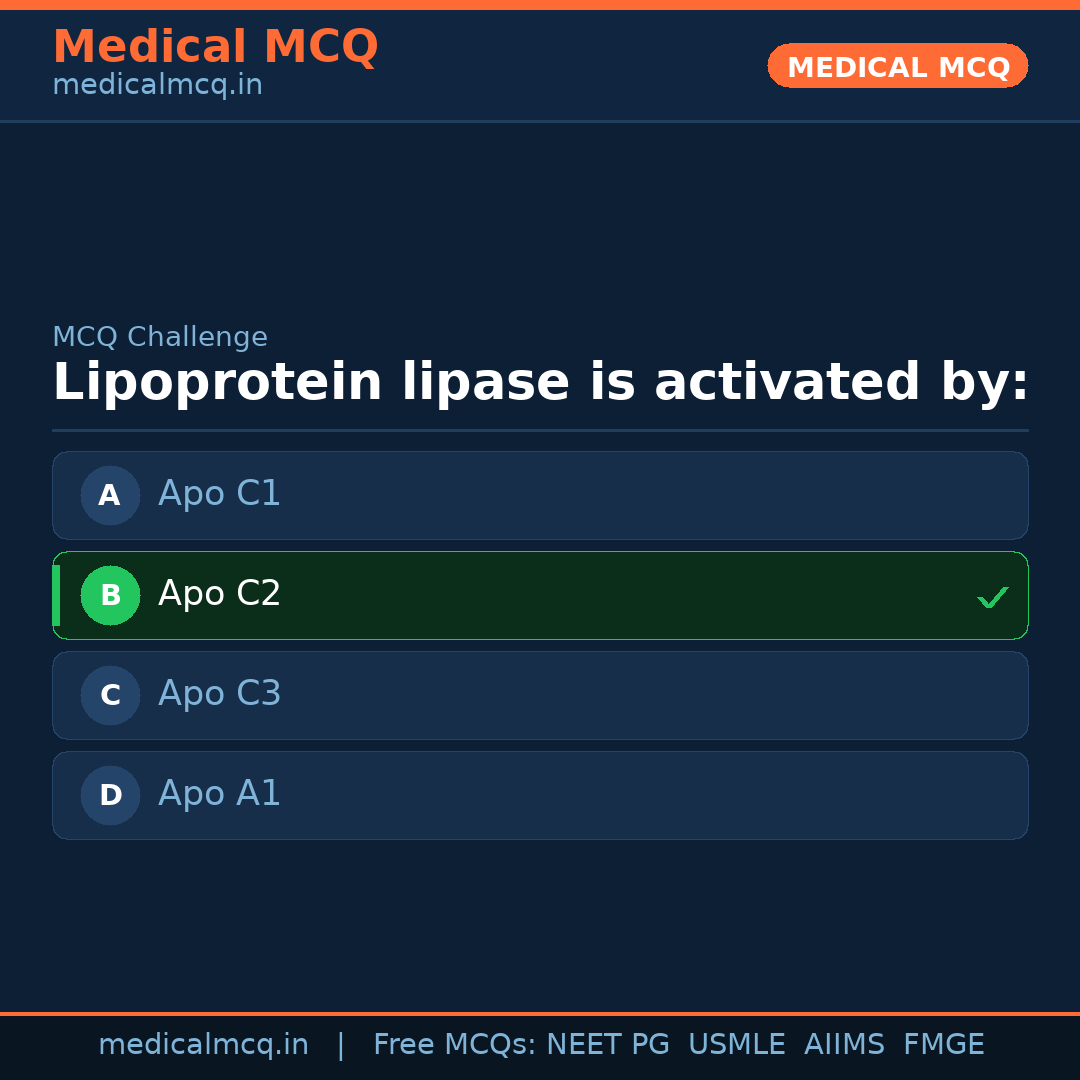
Task: Click the orange "MEDICAL MCQ" pill badge
Action: point(897,67)
